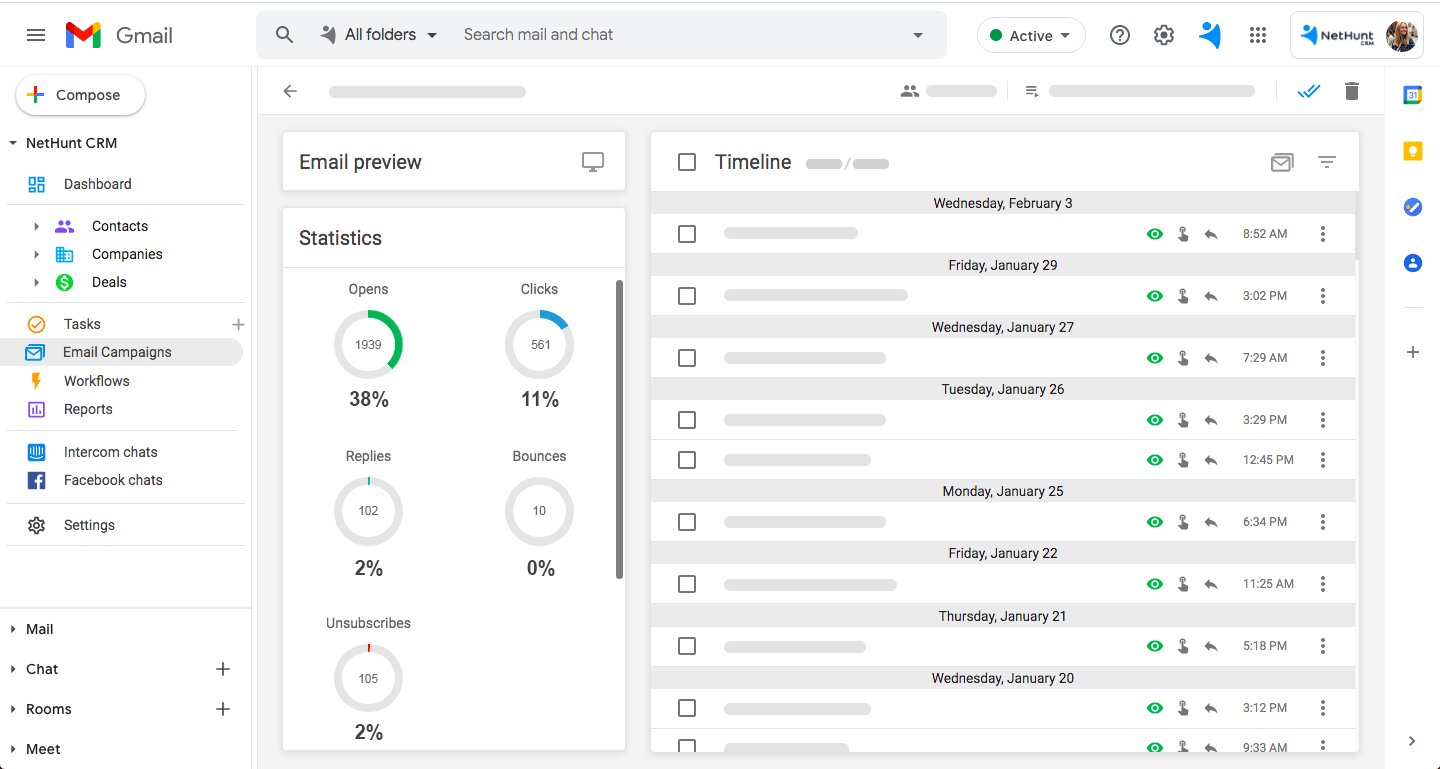Viewport: 1440px width, 769px height.
Task: Go to Reports in the sidebar
Action: 88,409
